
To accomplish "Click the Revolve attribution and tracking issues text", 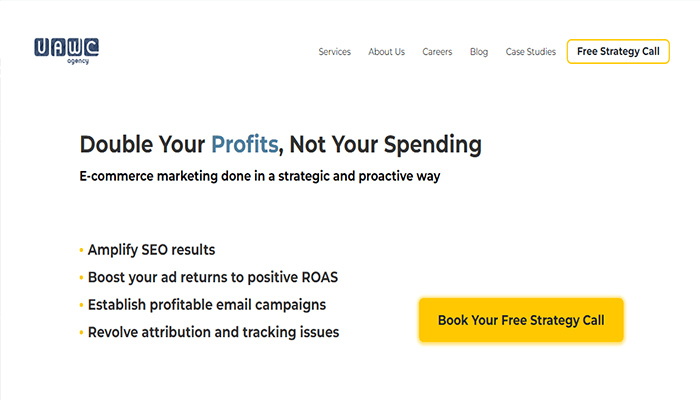I will (213, 331).
